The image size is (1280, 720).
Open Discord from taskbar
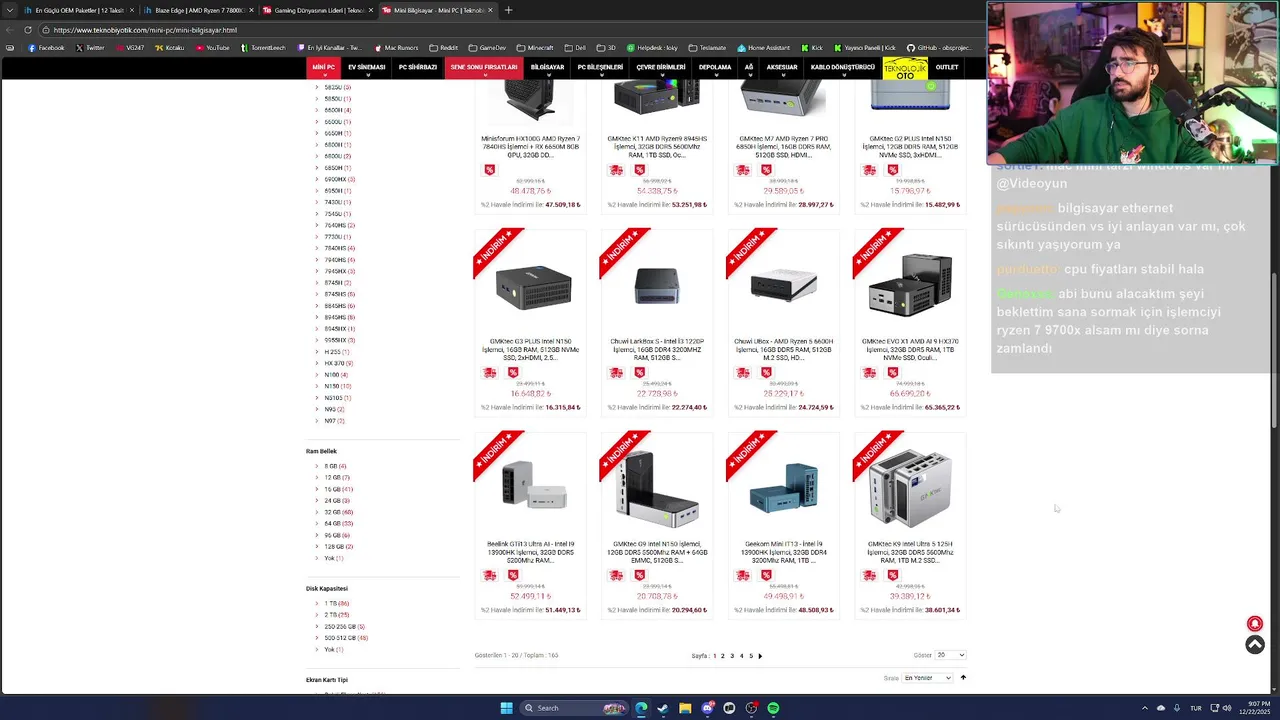(707, 708)
